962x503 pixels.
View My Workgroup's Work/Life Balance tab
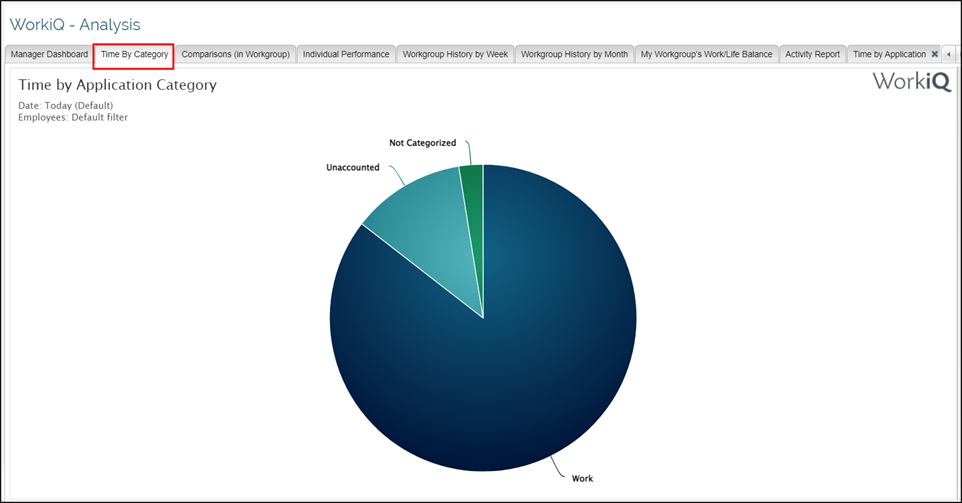click(706, 54)
